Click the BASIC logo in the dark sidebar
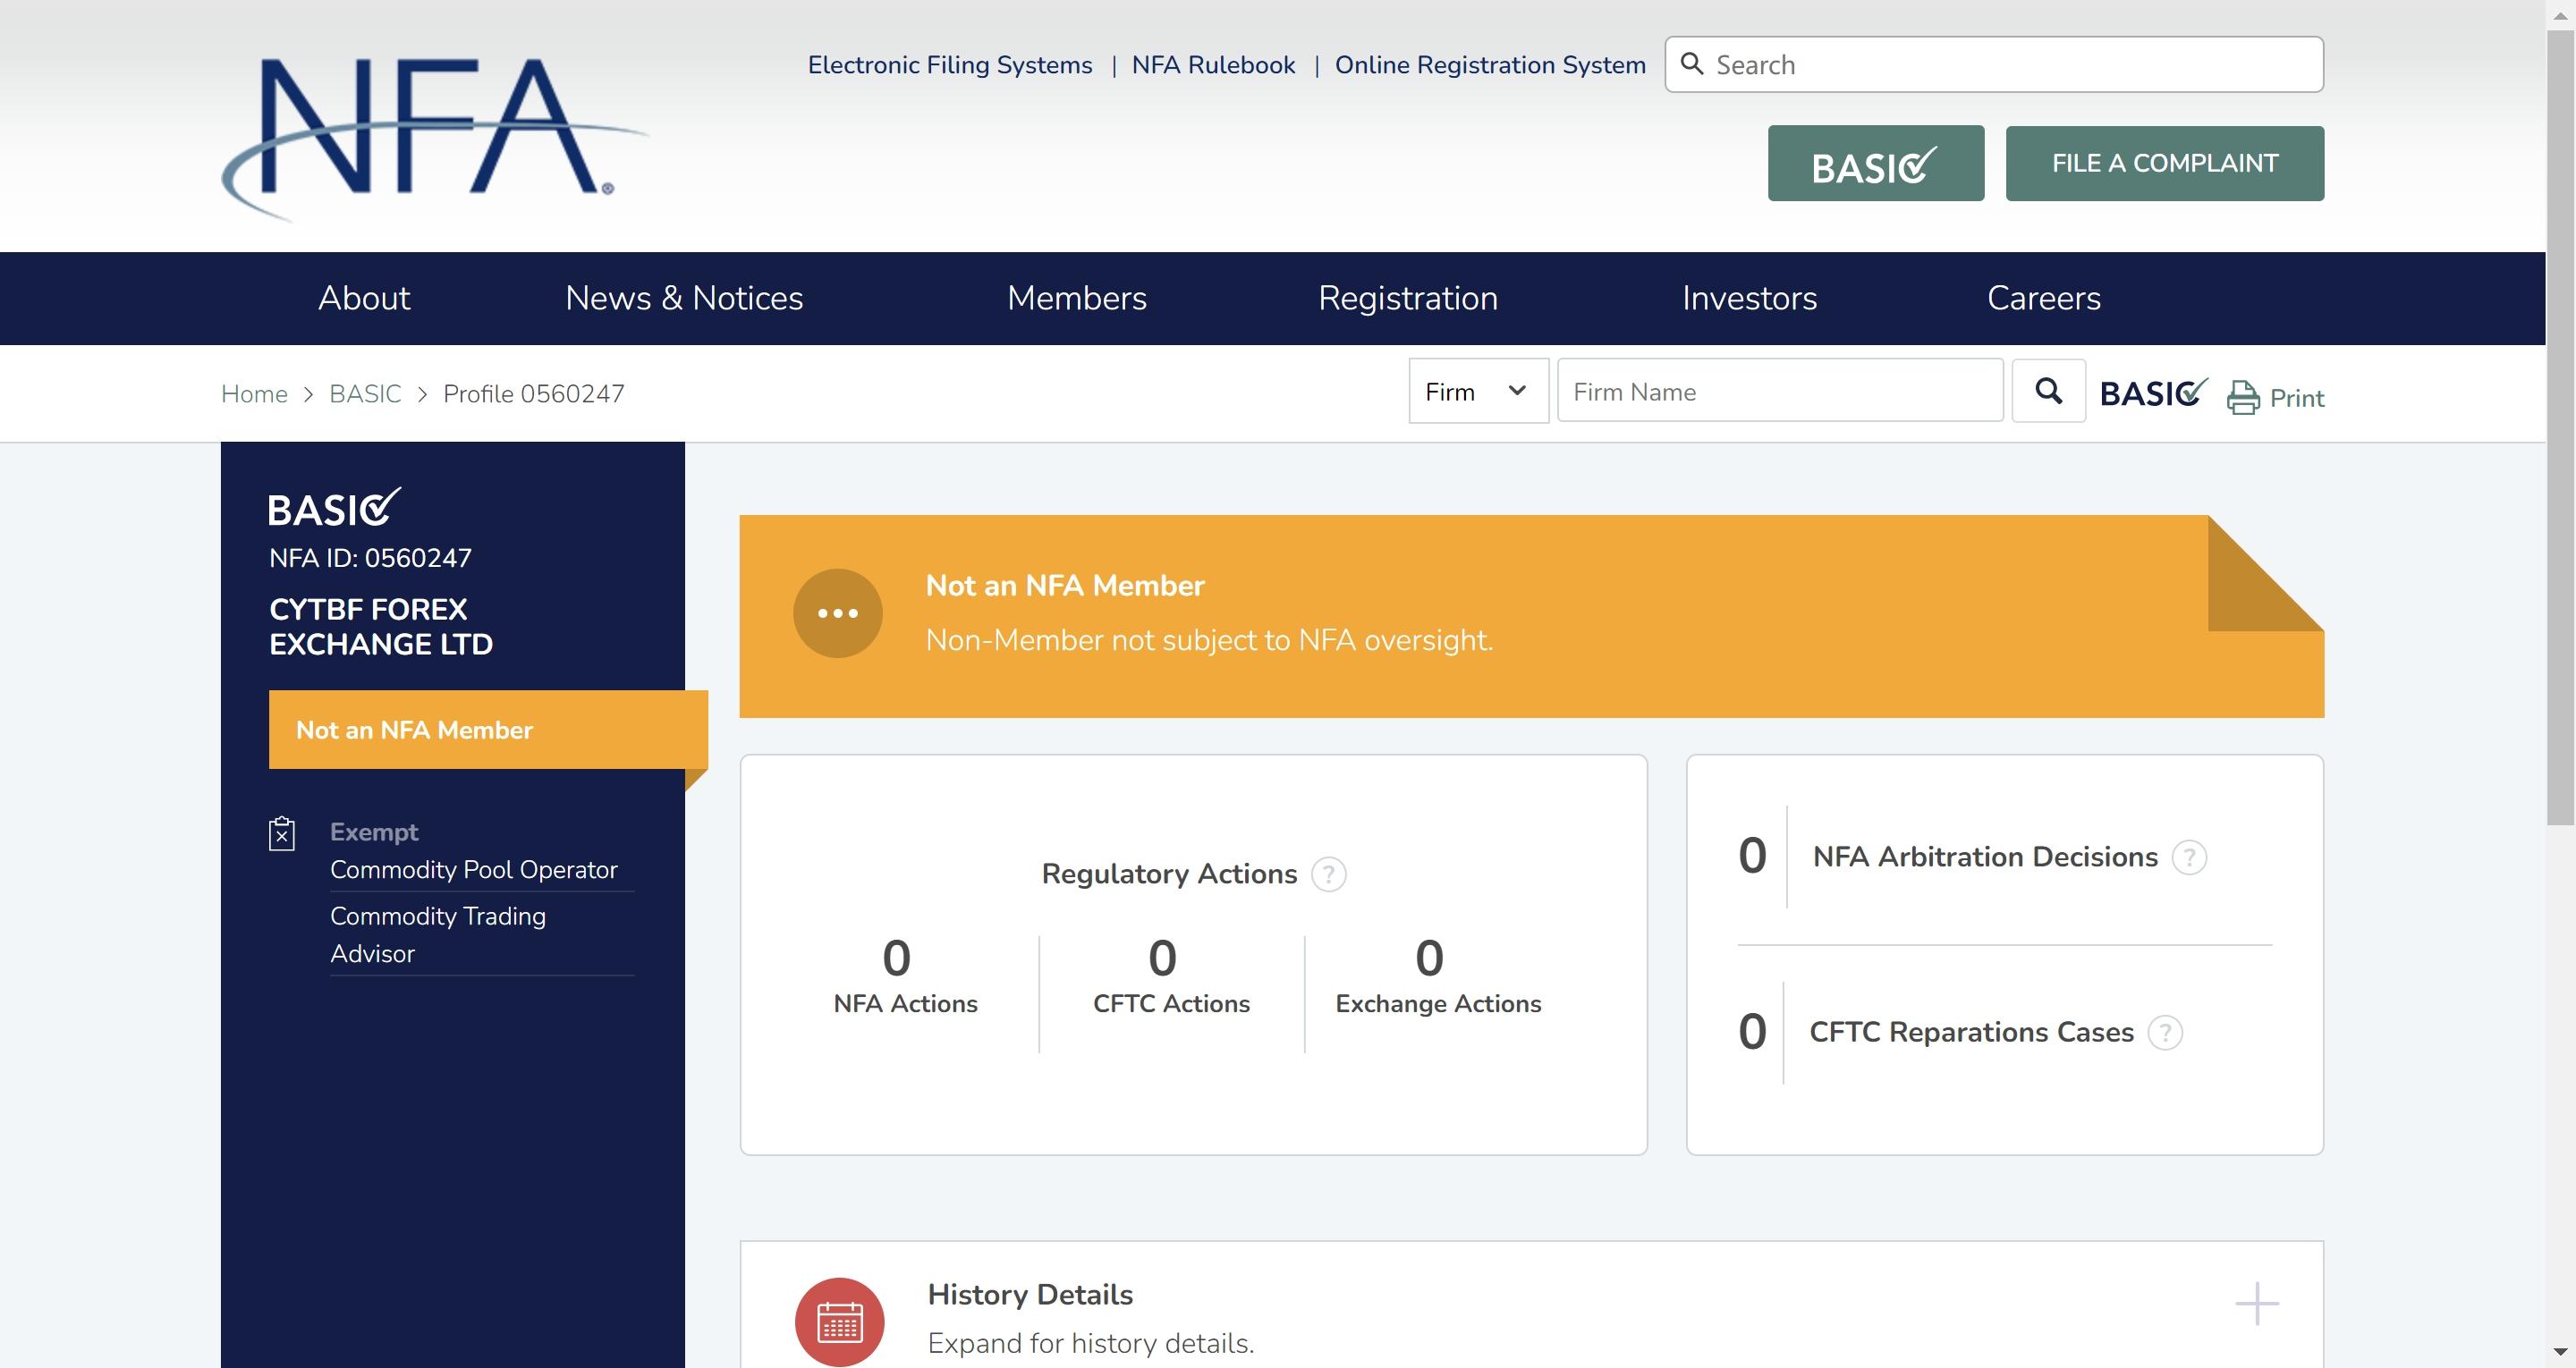 tap(334, 507)
